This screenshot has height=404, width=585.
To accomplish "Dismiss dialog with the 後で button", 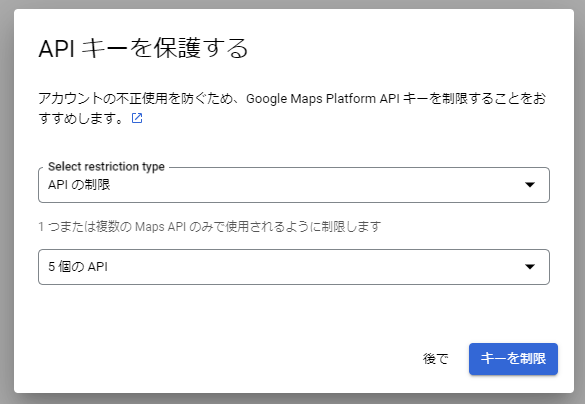I will click(x=435, y=359).
